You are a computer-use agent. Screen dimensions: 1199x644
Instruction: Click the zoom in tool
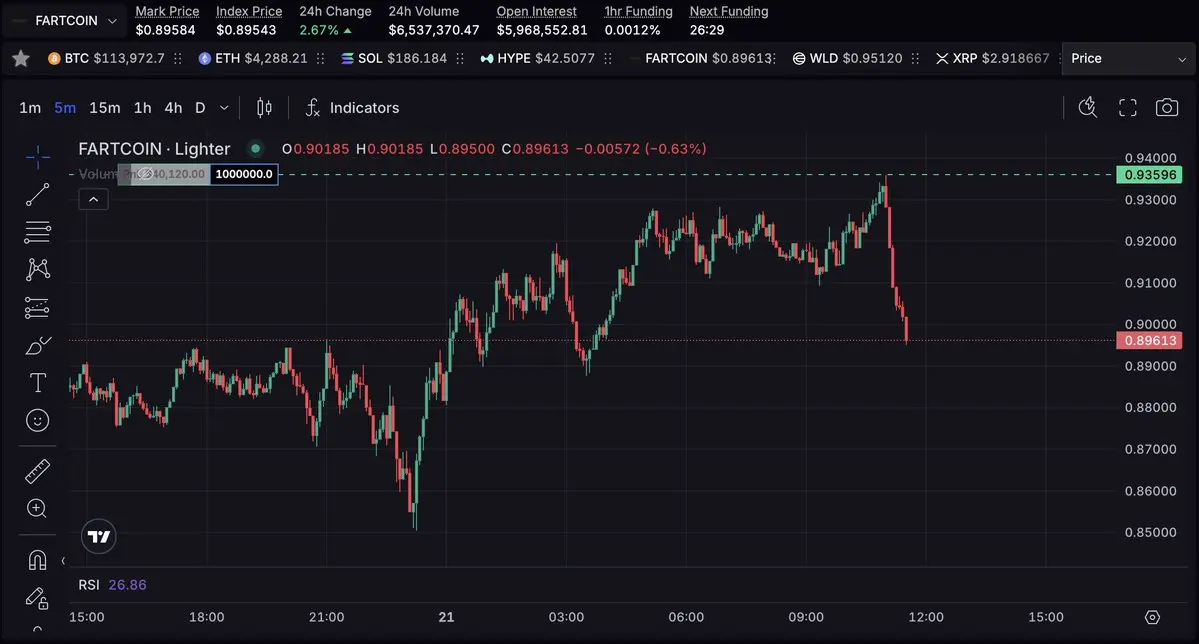(37, 509)
